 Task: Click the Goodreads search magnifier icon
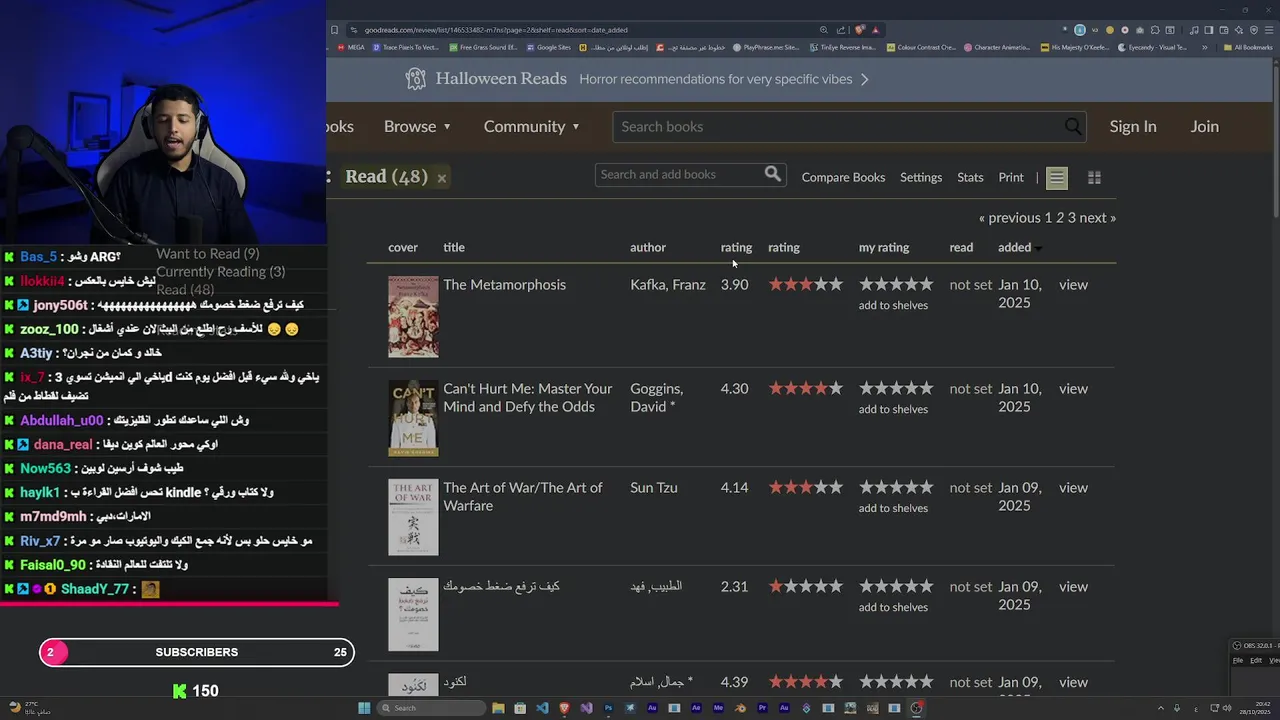[1073, 126]
